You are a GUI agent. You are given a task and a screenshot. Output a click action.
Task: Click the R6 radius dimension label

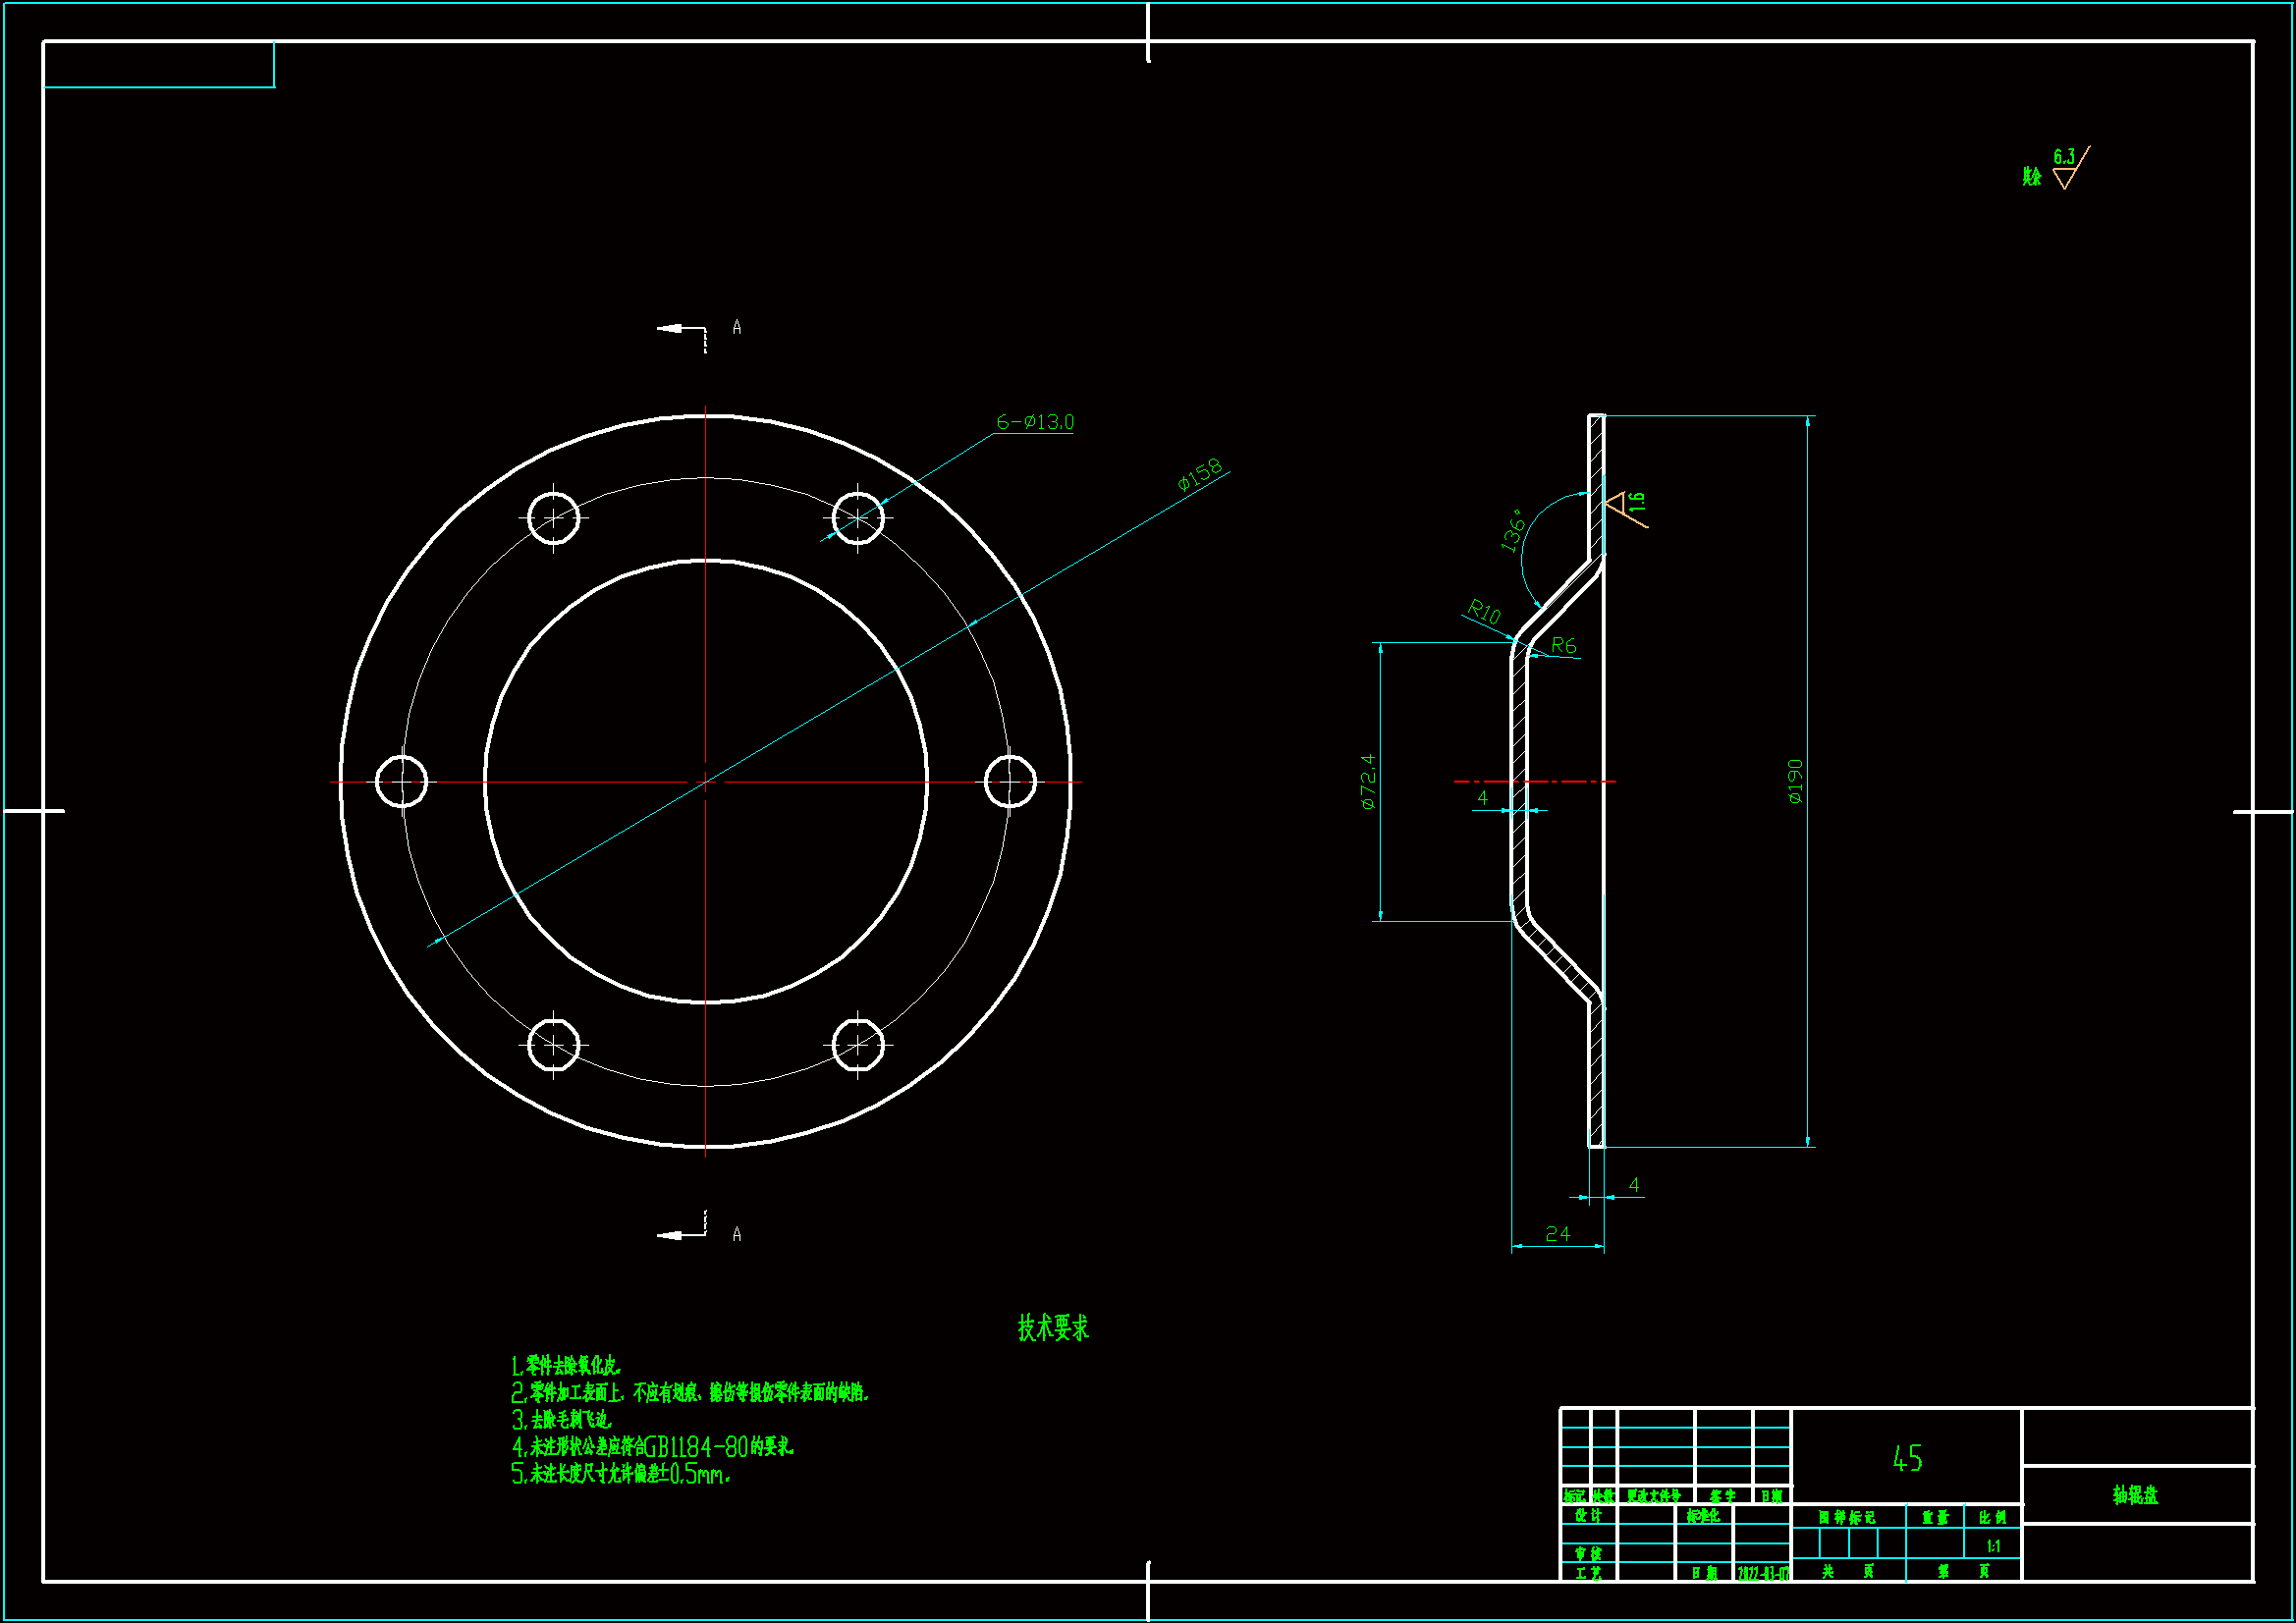click(x=1563, y=646)
